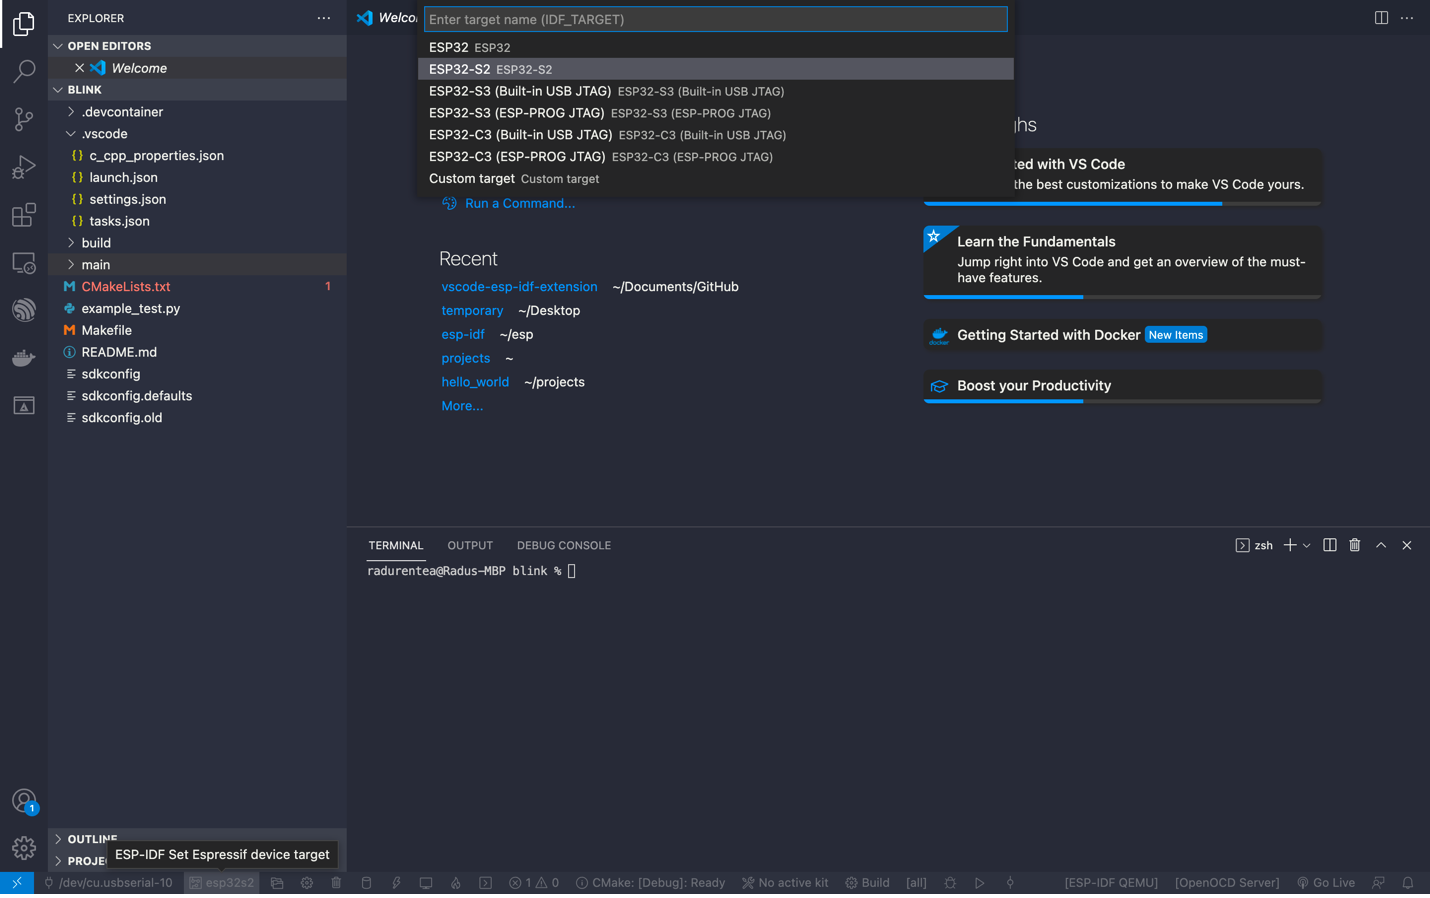Click Run a Command link on Welcome page
Screen dimensions: 1430x898
[520, 203]
